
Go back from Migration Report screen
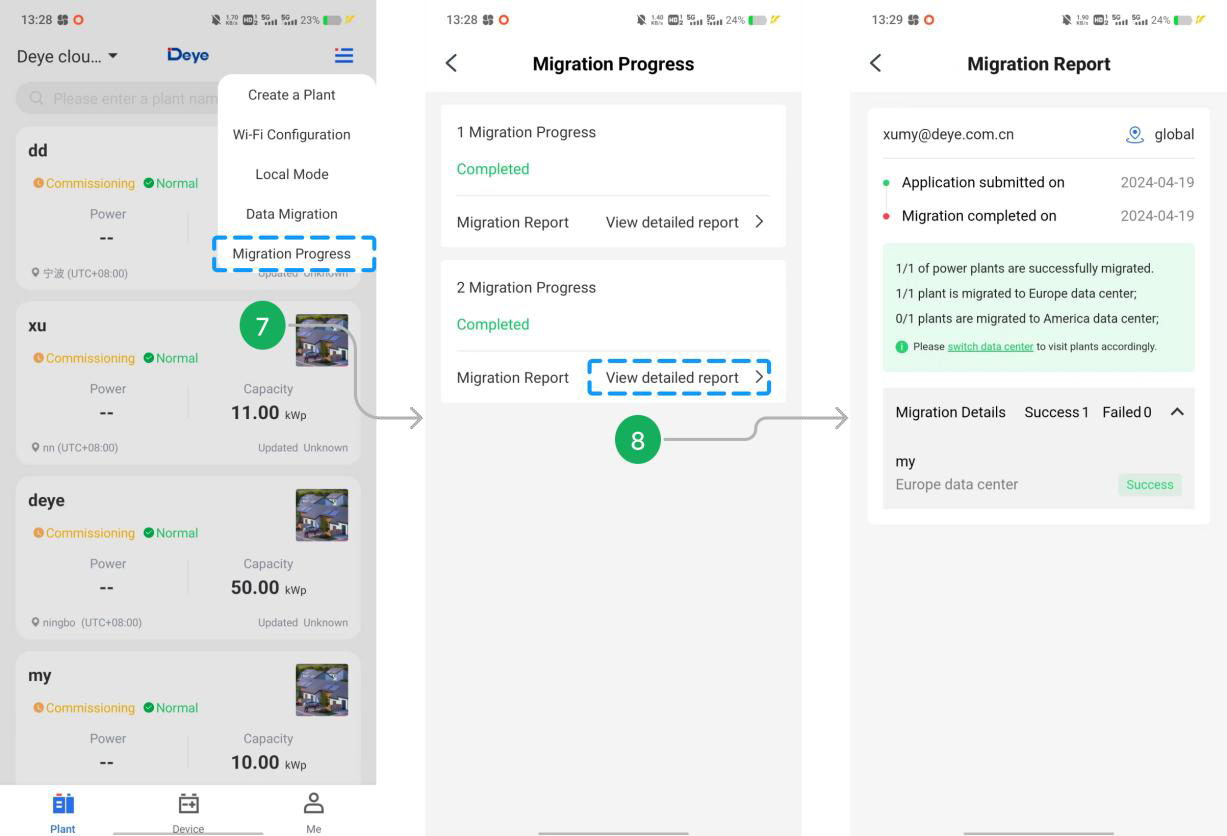click(x=876, y=64)
